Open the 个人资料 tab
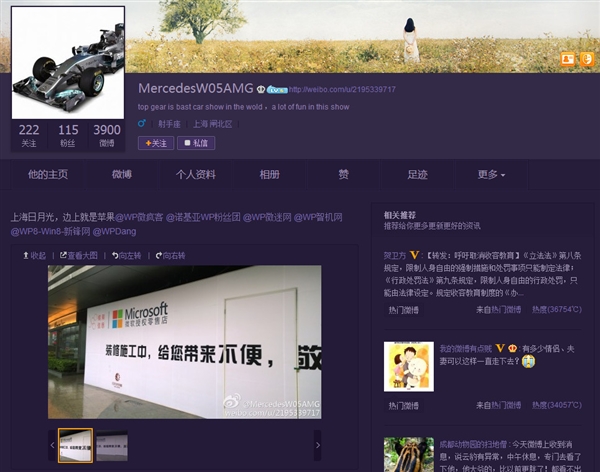Image resolution: width=600 pixels, height=472 pixels. (x=196, y=175)
